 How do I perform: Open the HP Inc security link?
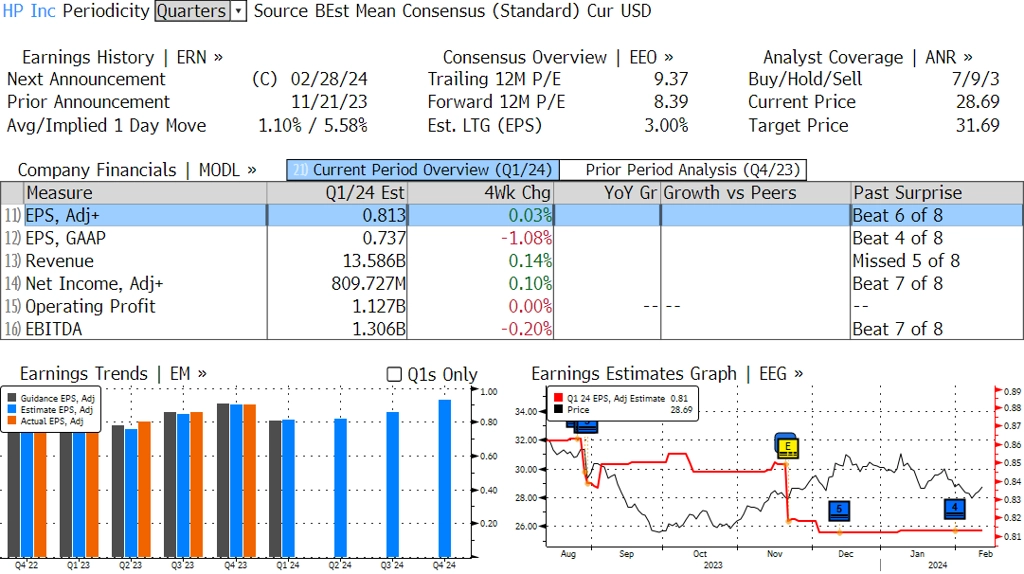(x=29, y=11)
